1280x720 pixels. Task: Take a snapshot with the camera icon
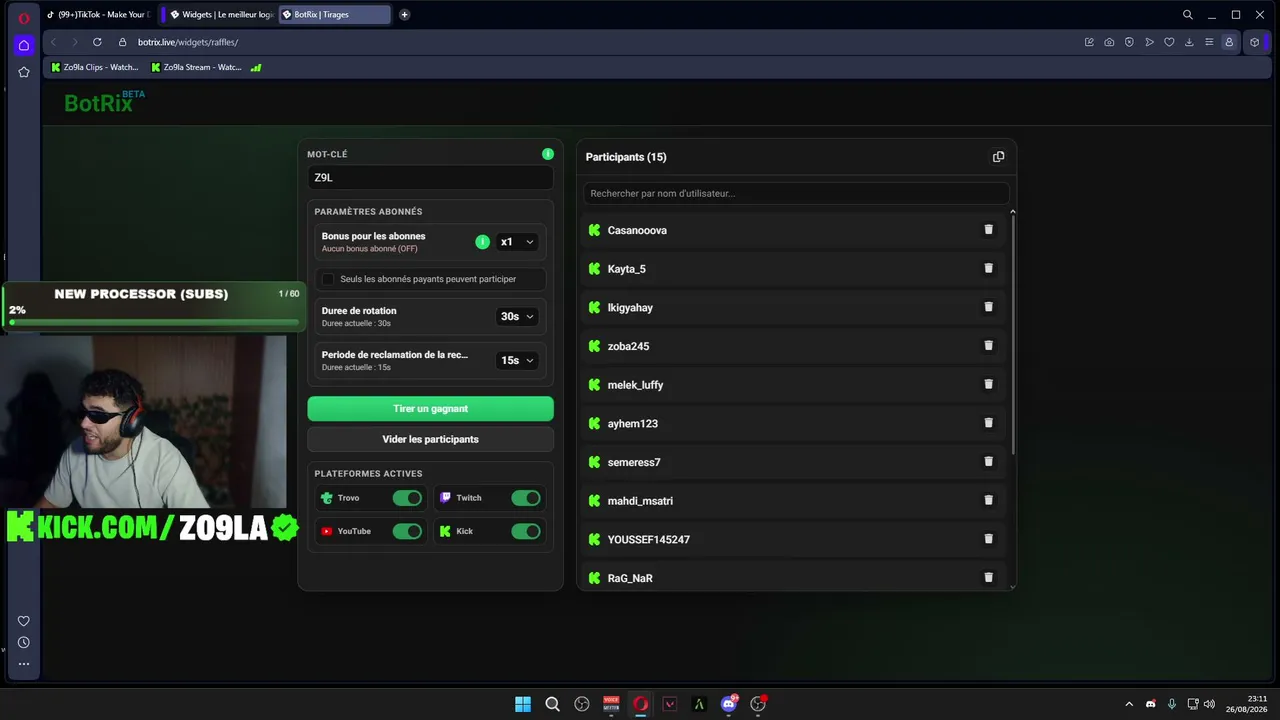click(x=1109, y=42)
